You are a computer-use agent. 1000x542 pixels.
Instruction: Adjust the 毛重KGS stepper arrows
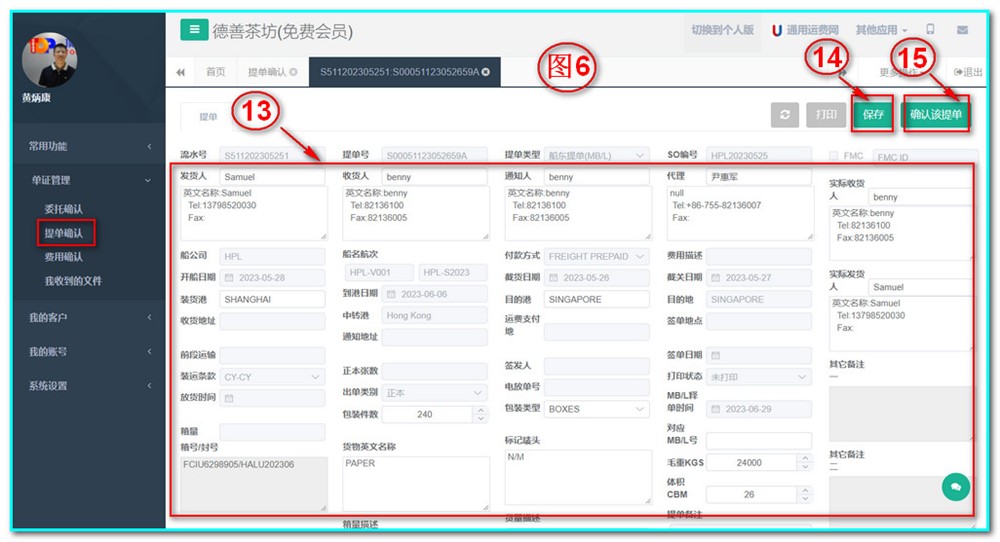coord(805,462)
